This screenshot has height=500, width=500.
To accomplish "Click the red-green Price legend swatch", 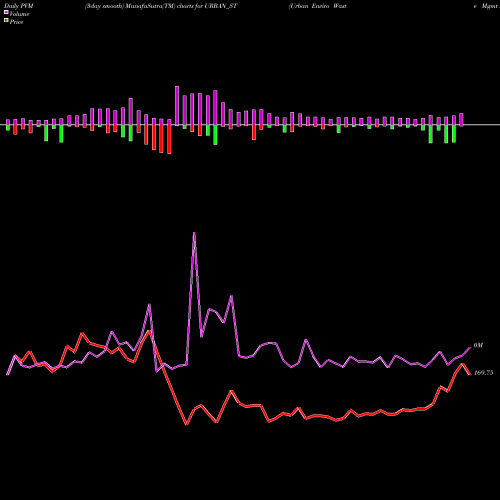I will 6,21.
